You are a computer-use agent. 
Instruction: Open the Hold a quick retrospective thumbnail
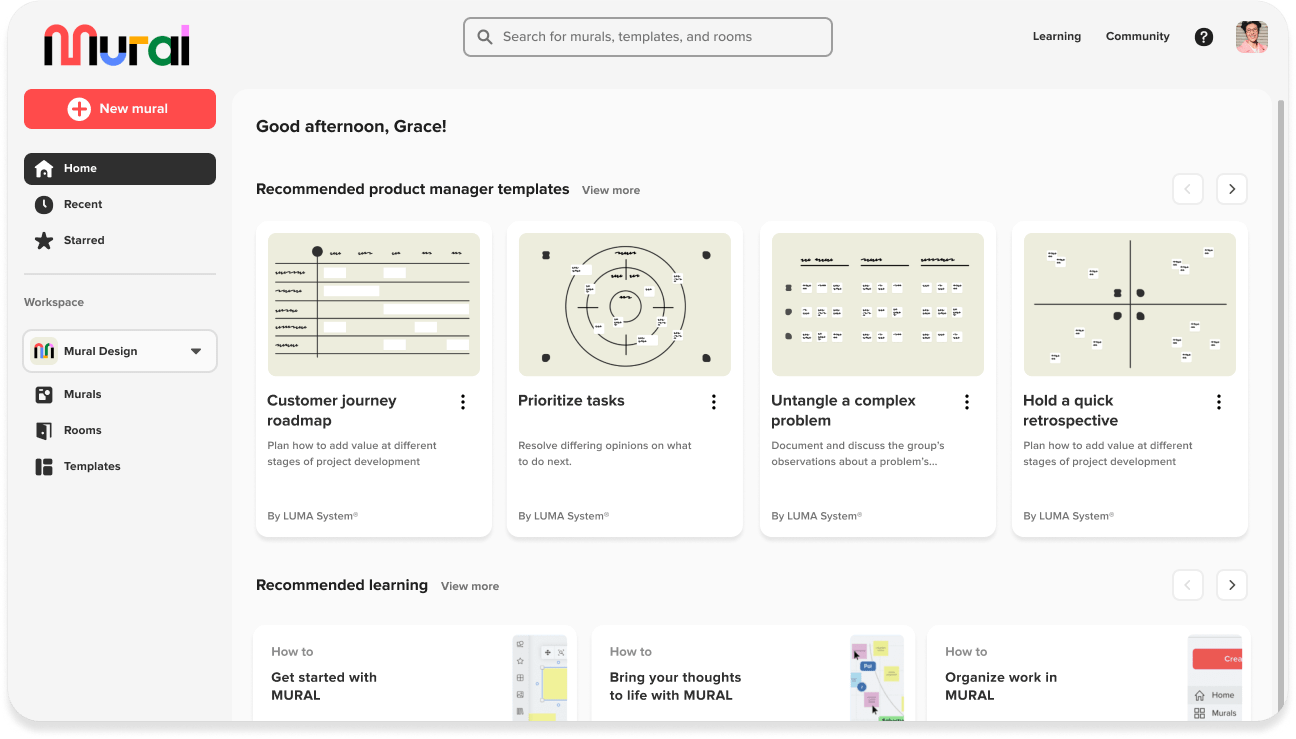(1130, 305)
